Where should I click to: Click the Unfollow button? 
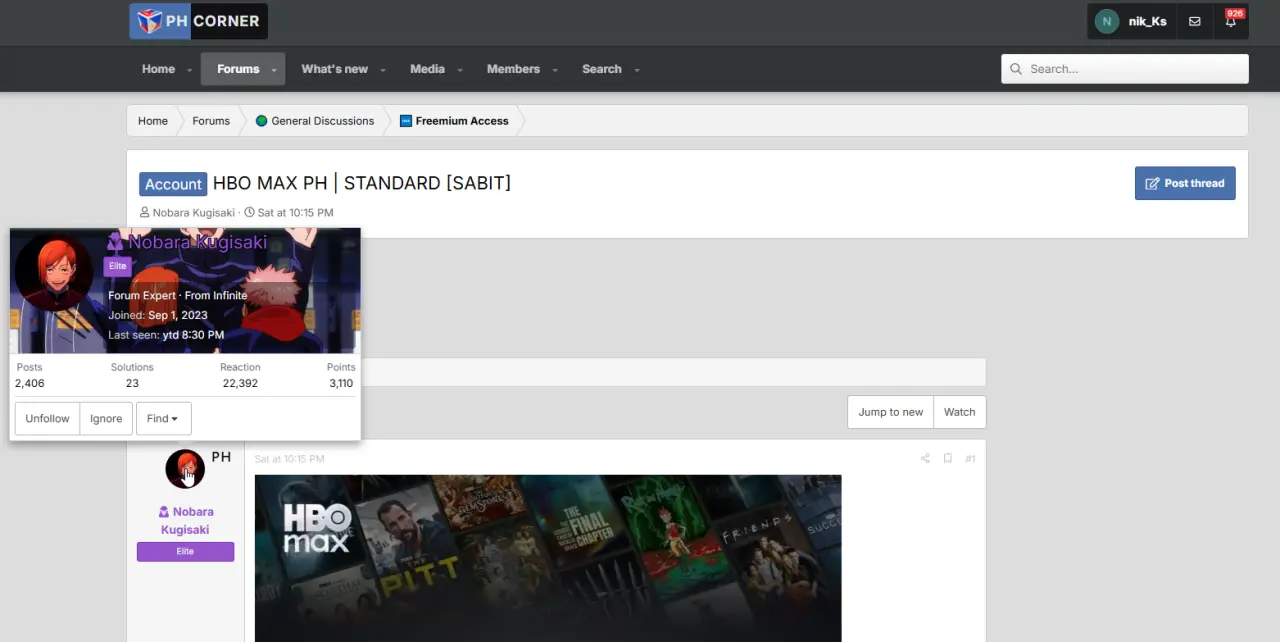pyautogui.click(x=47, y=419)
